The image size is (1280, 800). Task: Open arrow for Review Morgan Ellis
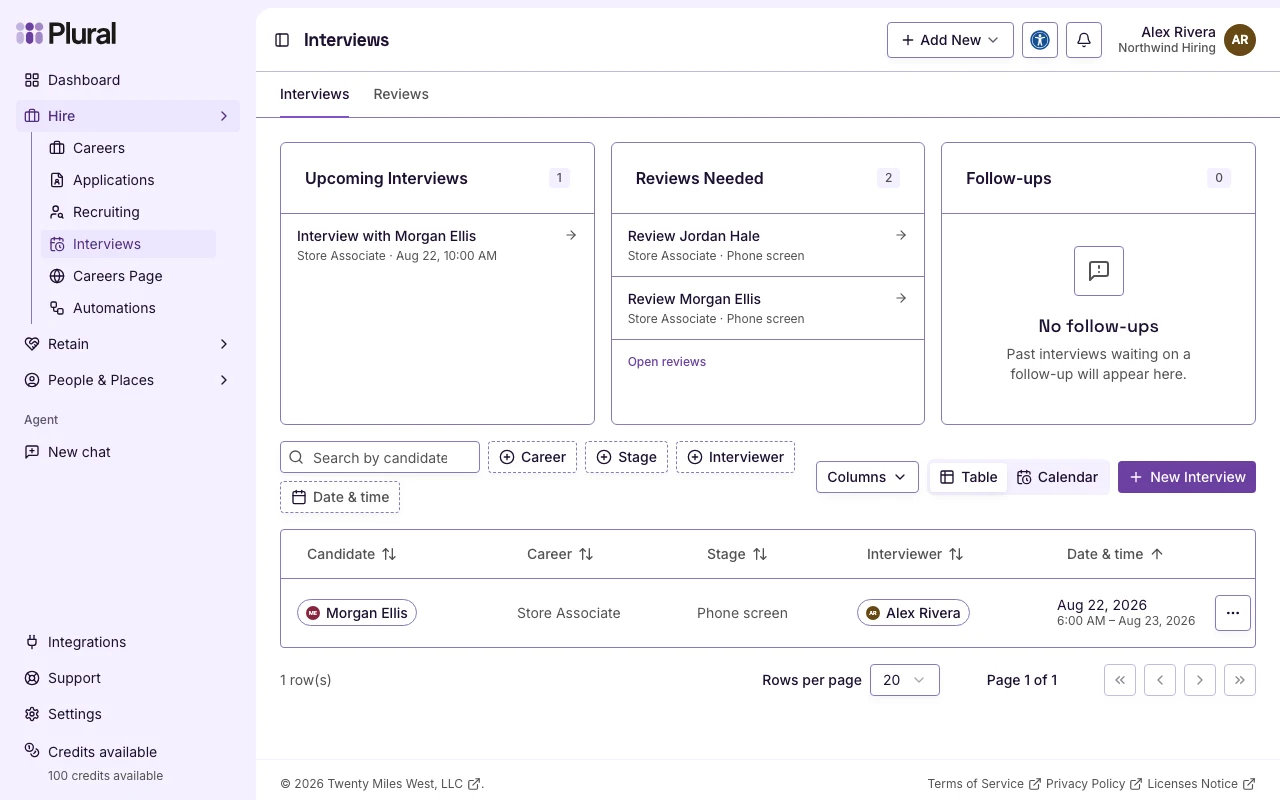point(901,299)
